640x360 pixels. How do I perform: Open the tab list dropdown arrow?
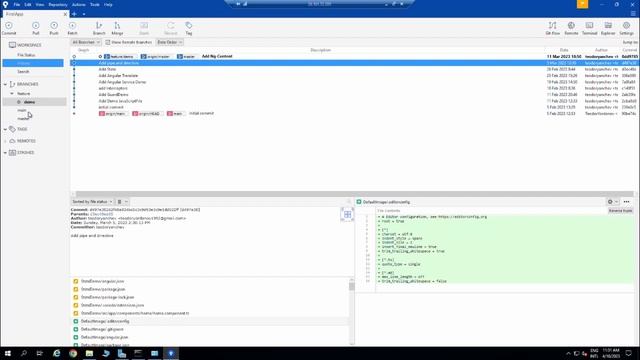(84, 14)
